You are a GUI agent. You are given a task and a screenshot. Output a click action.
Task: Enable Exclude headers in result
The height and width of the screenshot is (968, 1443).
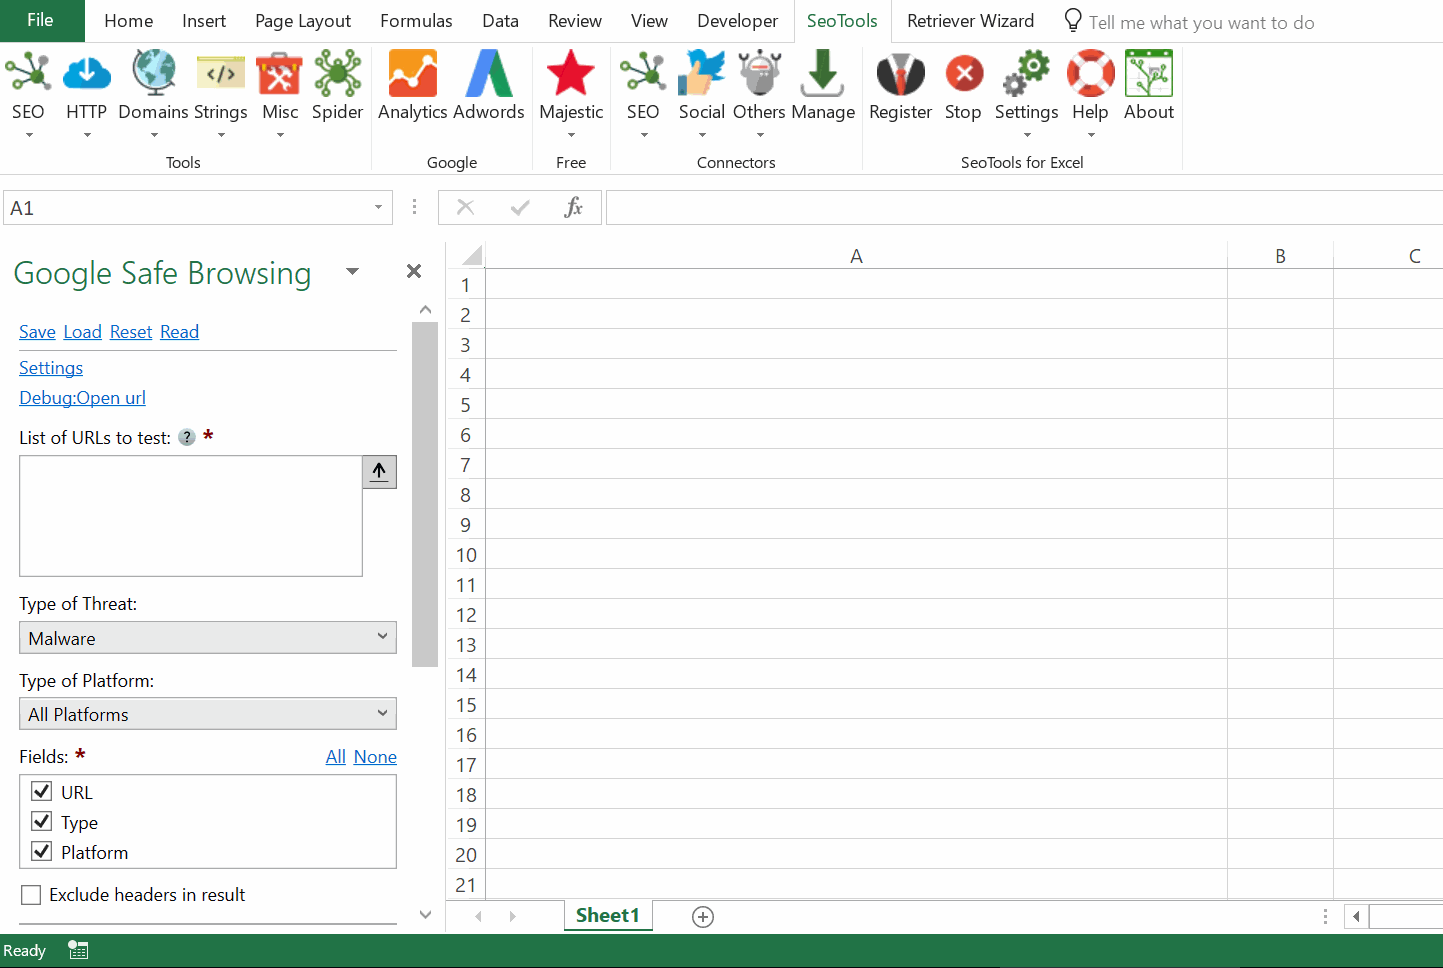point(32,895)
